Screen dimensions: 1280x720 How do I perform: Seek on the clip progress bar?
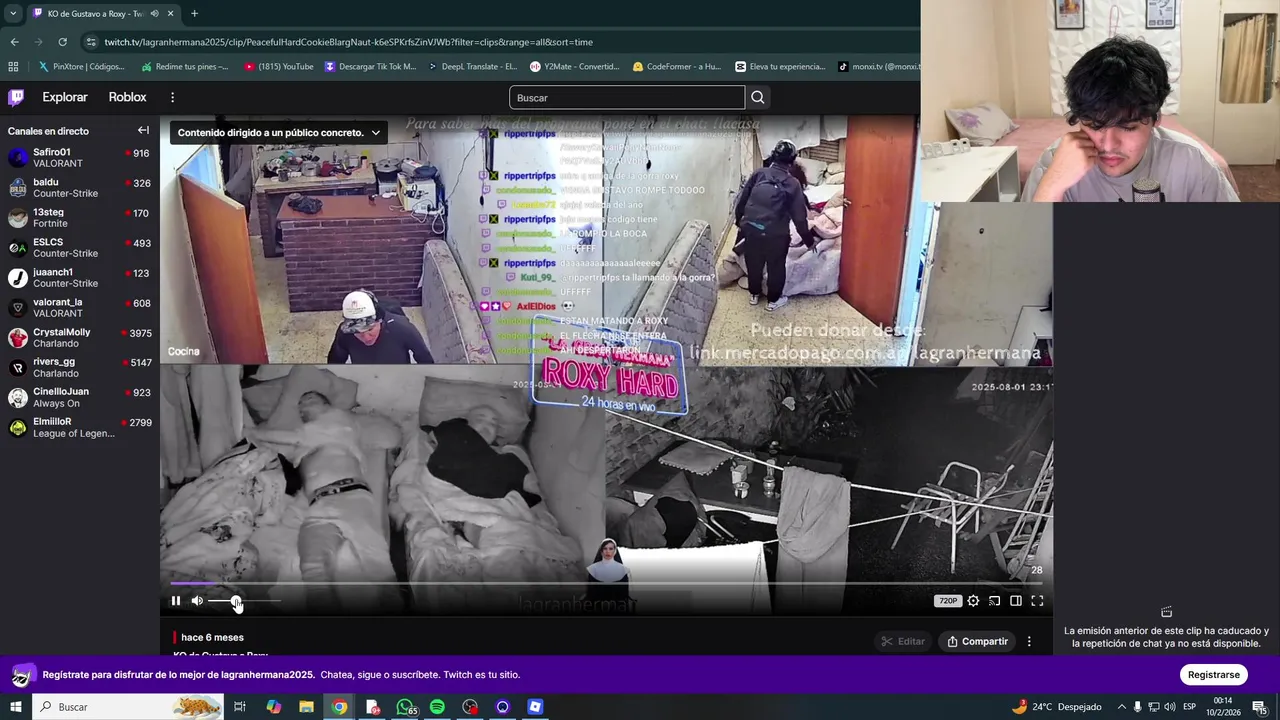(606, 583)
